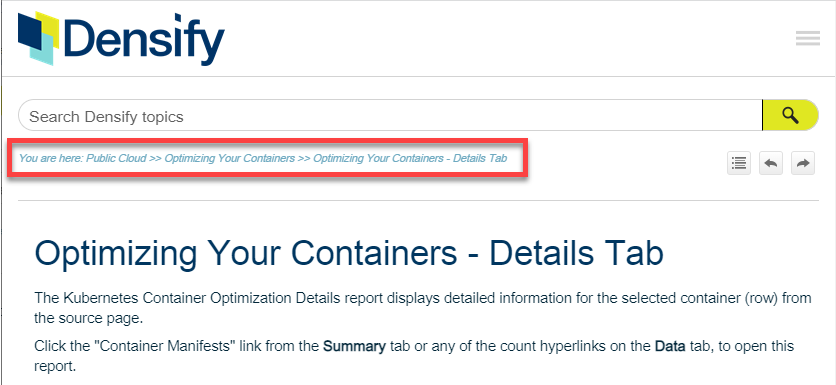Click the bold Summary word in text

[355, 347]
